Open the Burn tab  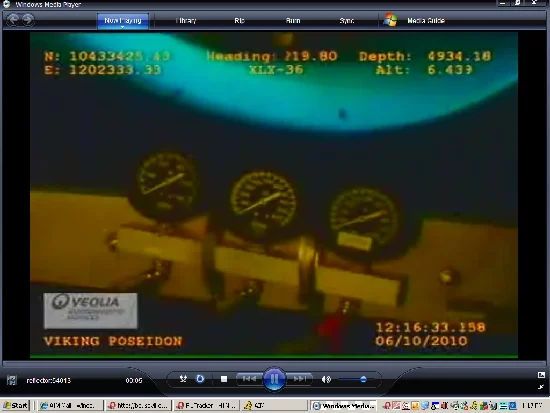[x=293, y=21]
